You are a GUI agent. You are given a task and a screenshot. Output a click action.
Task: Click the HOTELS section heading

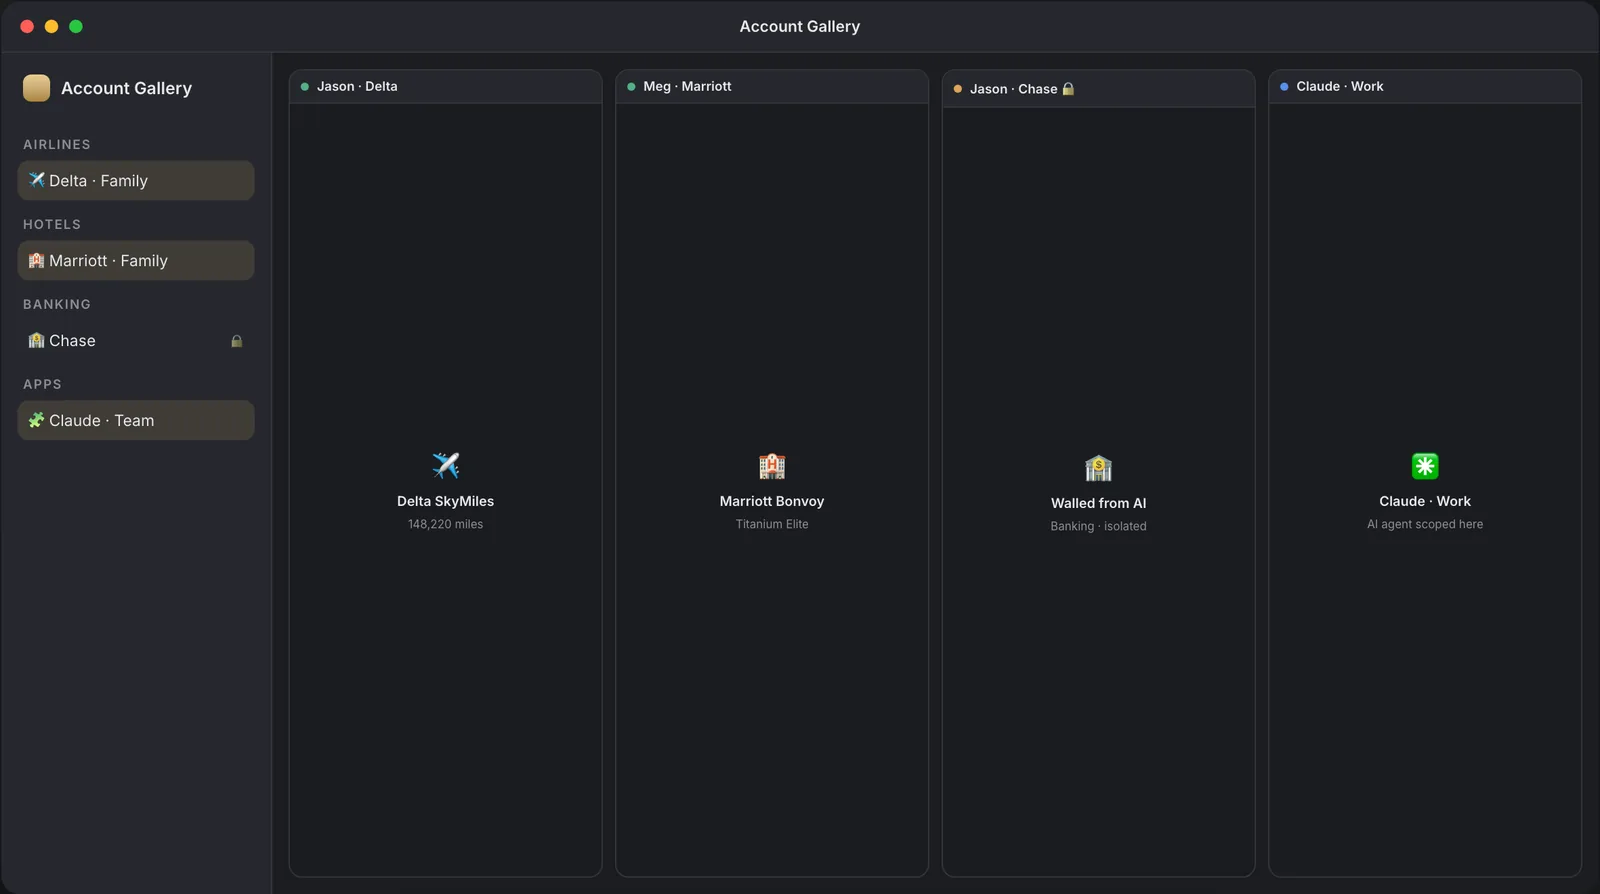tap(52, 224)
